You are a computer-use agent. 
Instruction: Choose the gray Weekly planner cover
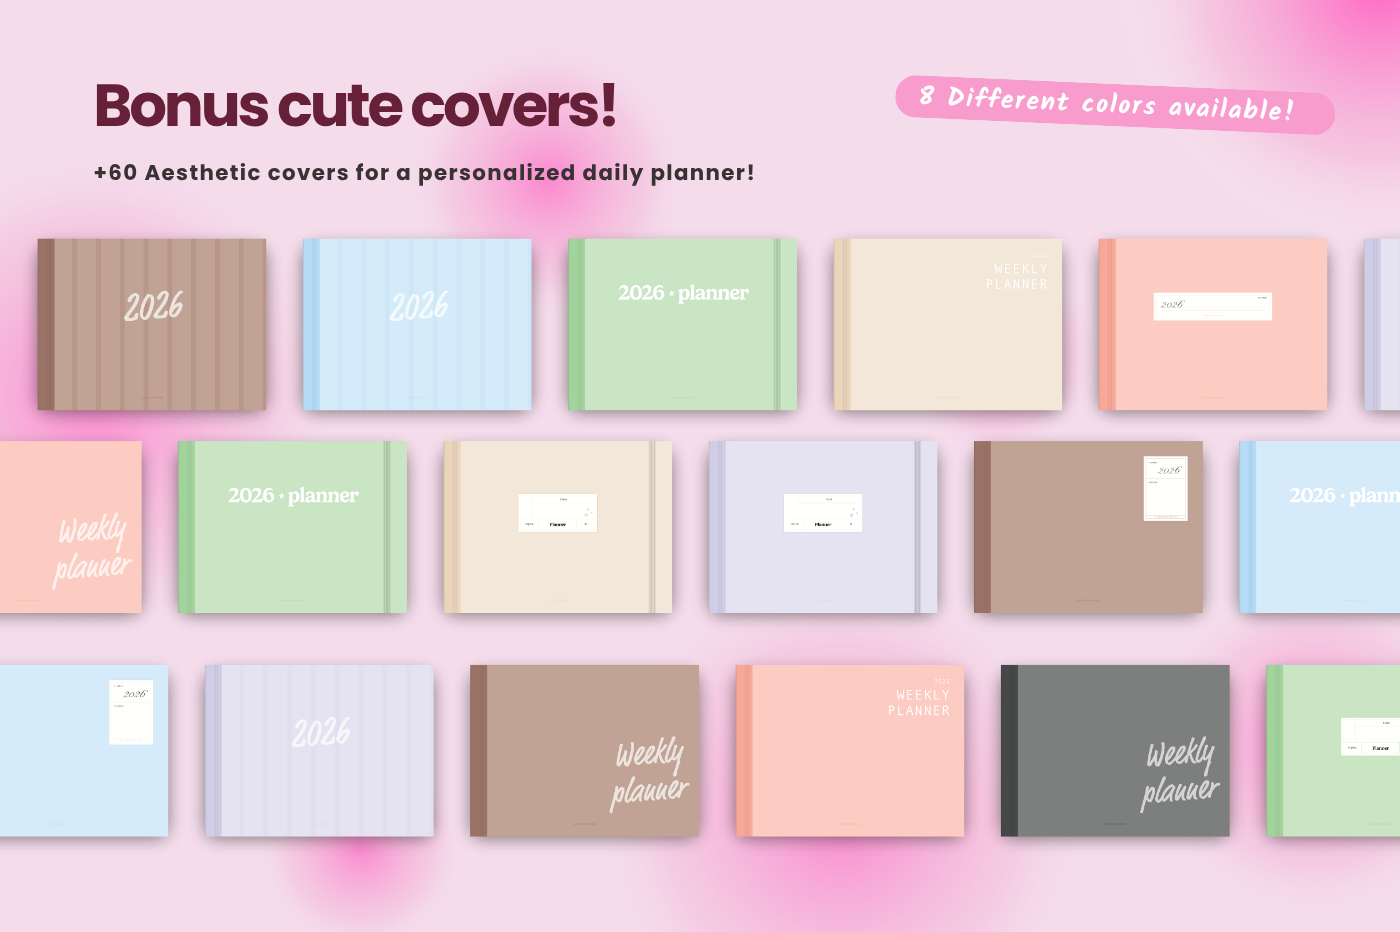pos(1115,751)
